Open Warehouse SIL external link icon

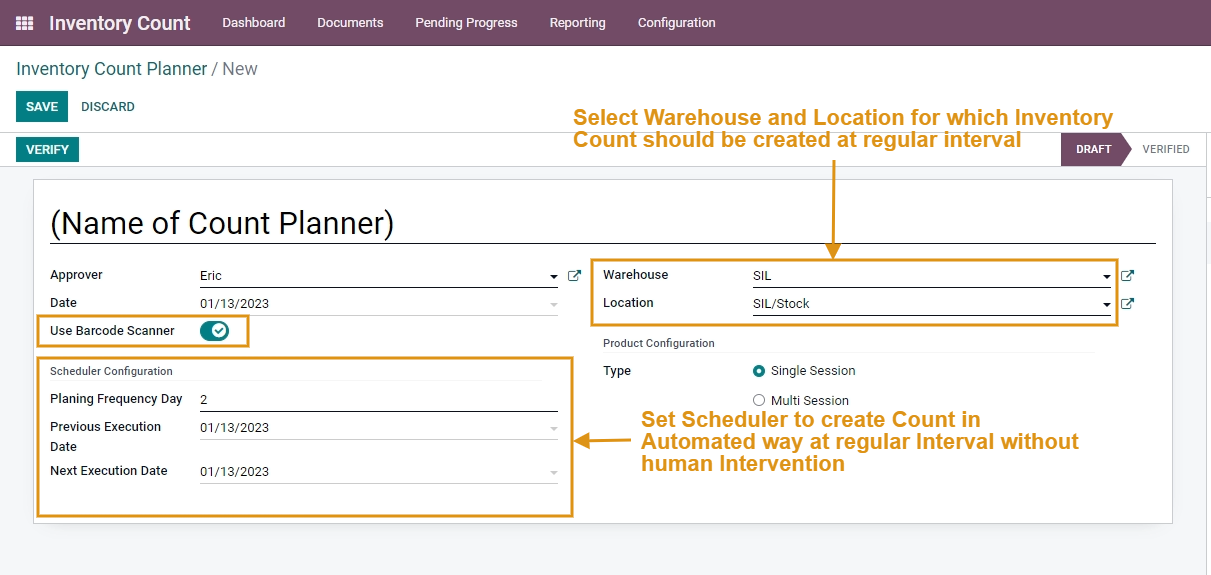coord(1127,276)
